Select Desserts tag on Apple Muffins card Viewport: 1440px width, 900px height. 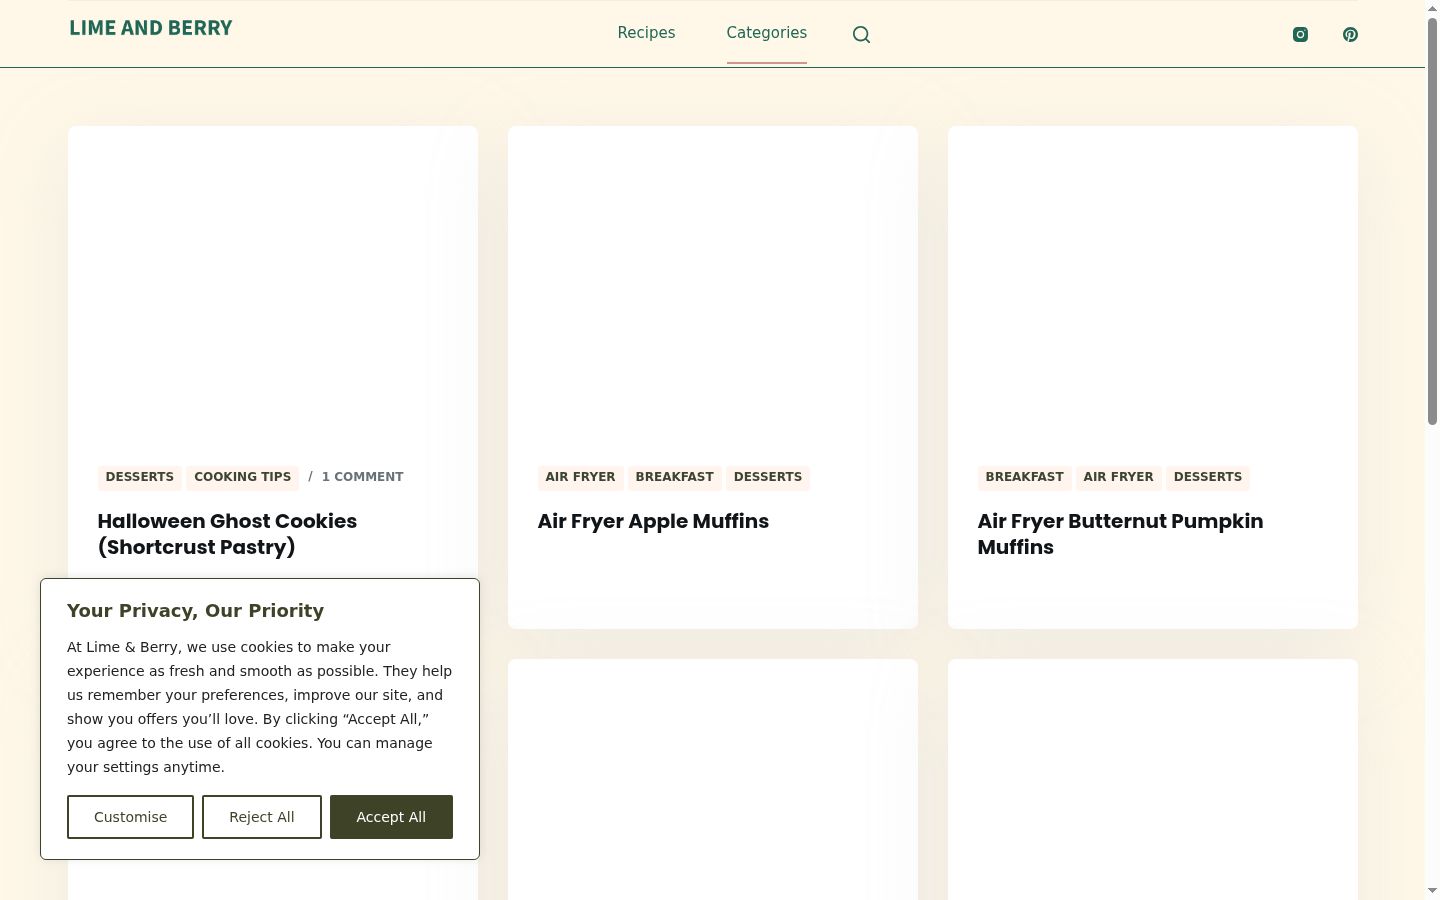coord(768,477)
